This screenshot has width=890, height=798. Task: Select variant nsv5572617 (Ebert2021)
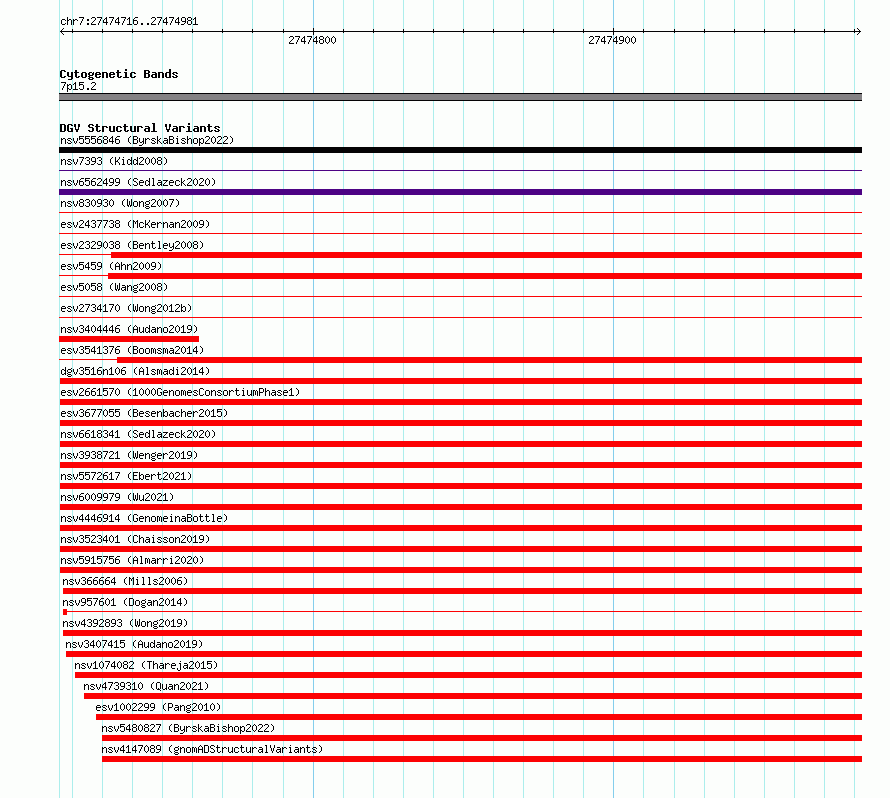pos(126,476)
